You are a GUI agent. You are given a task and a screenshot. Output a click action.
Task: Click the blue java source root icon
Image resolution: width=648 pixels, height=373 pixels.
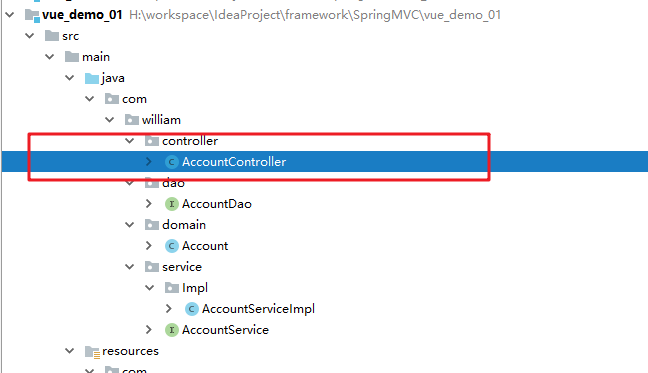pyautogui.click(x=92, y=78)
